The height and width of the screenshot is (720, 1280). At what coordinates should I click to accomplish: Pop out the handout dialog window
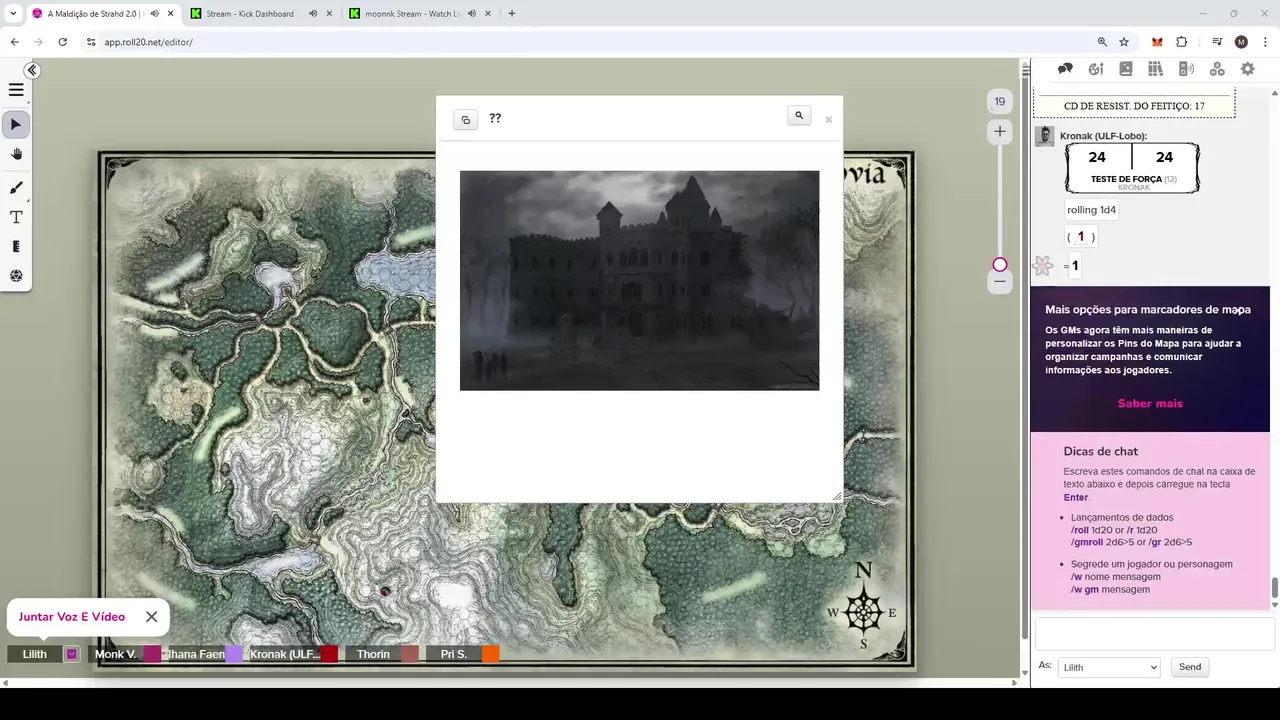click(465, 120)
